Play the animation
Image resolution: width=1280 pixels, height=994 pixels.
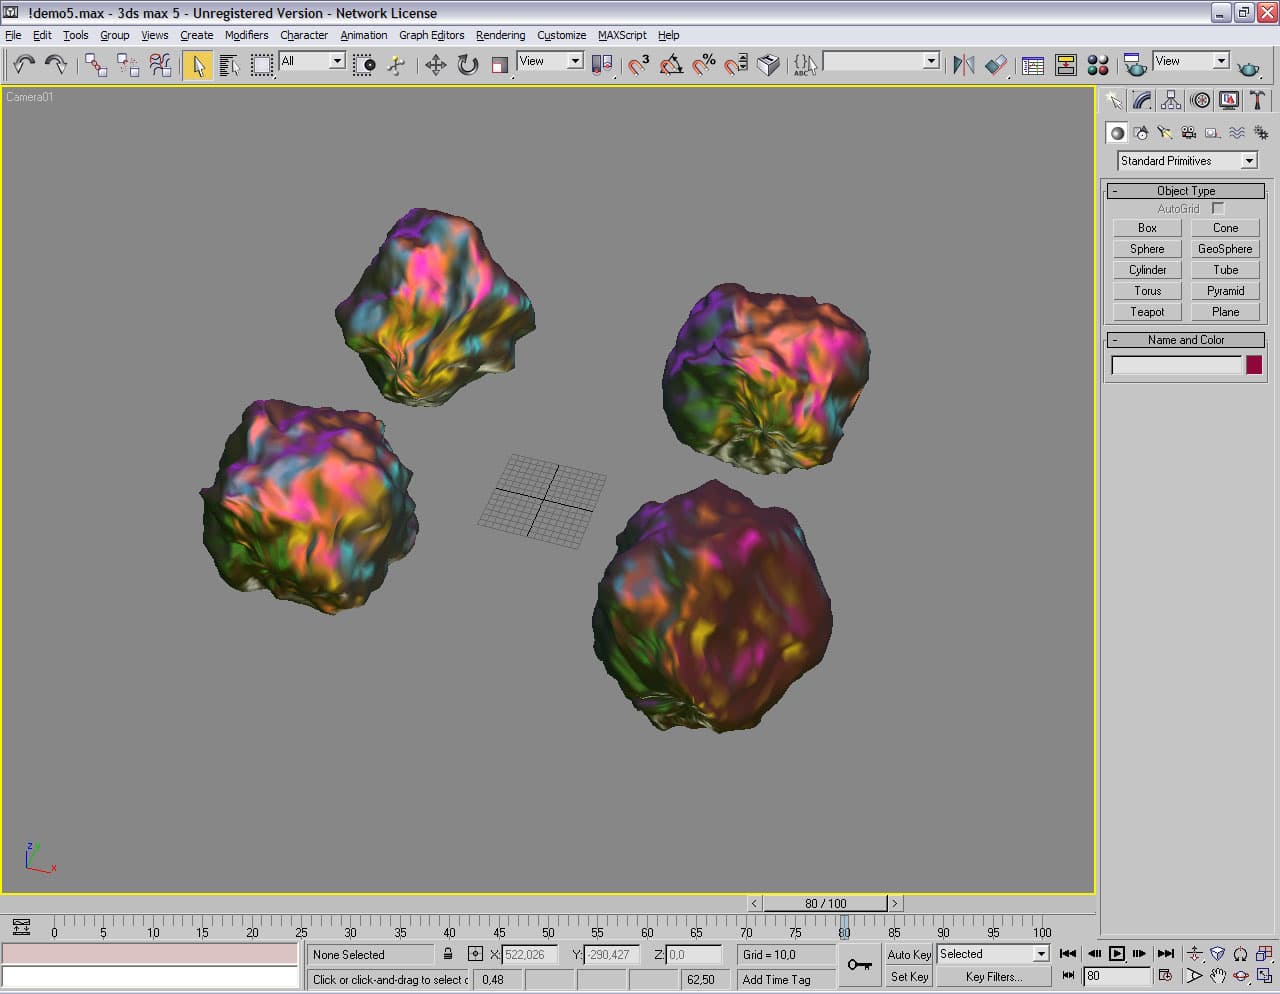click(1117, 954)
